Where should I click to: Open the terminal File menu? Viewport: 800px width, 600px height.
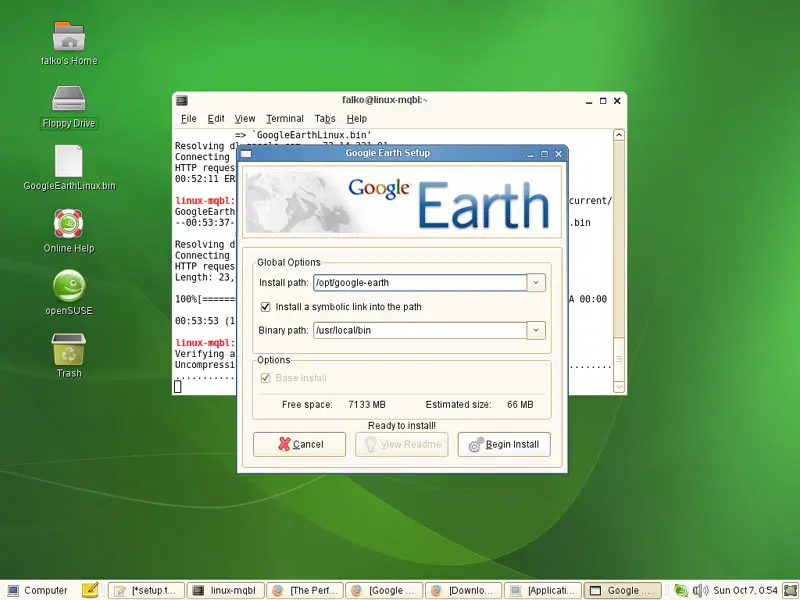click(188, 119)
